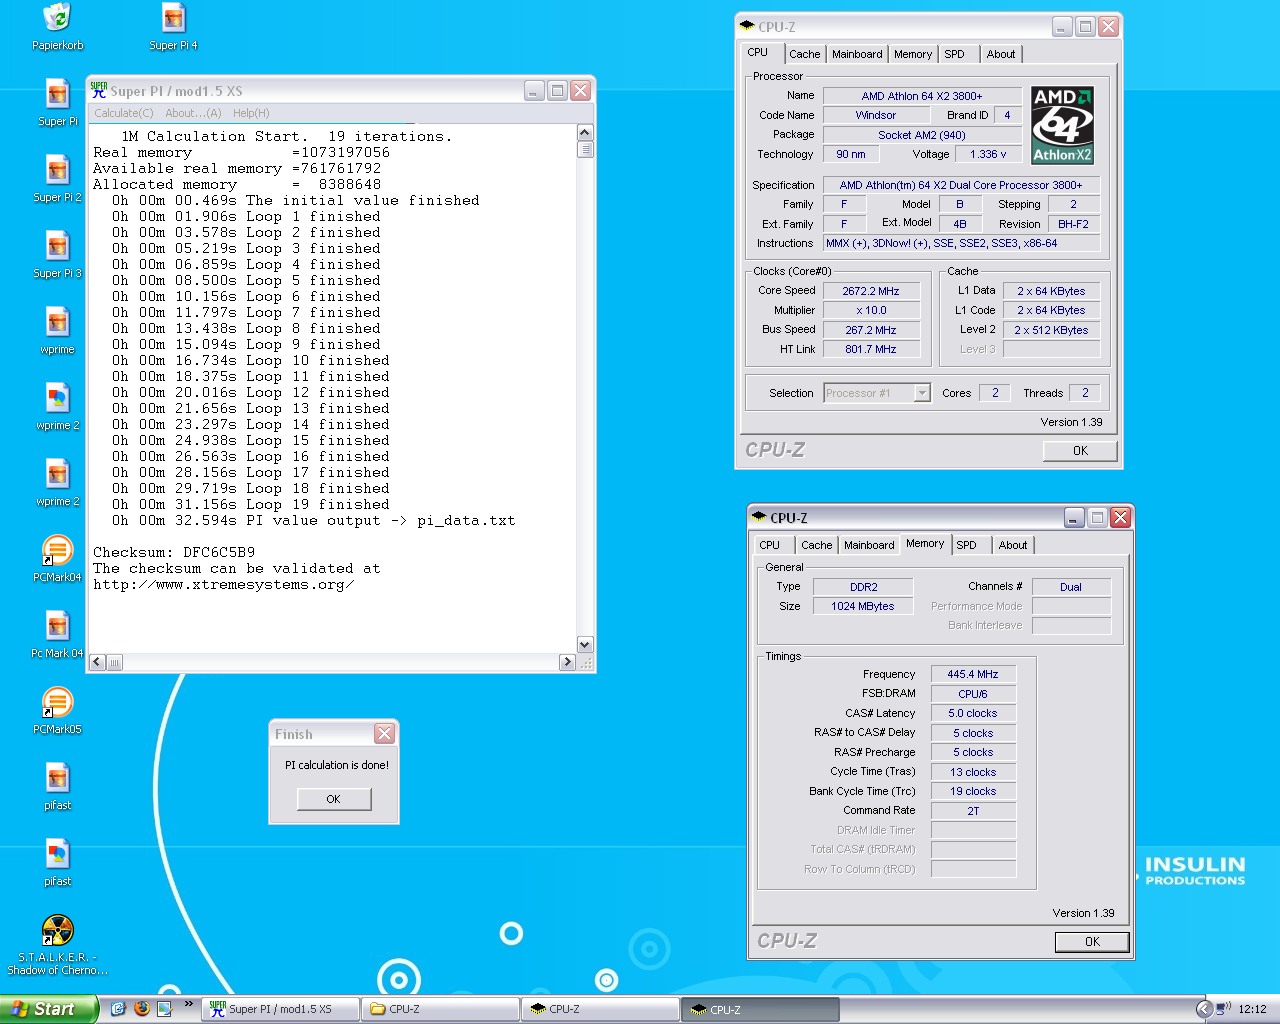Open About tab in upper CPU-Z window
The height and width of the screenshot is (1024, 1280).
pos(1001,54)
